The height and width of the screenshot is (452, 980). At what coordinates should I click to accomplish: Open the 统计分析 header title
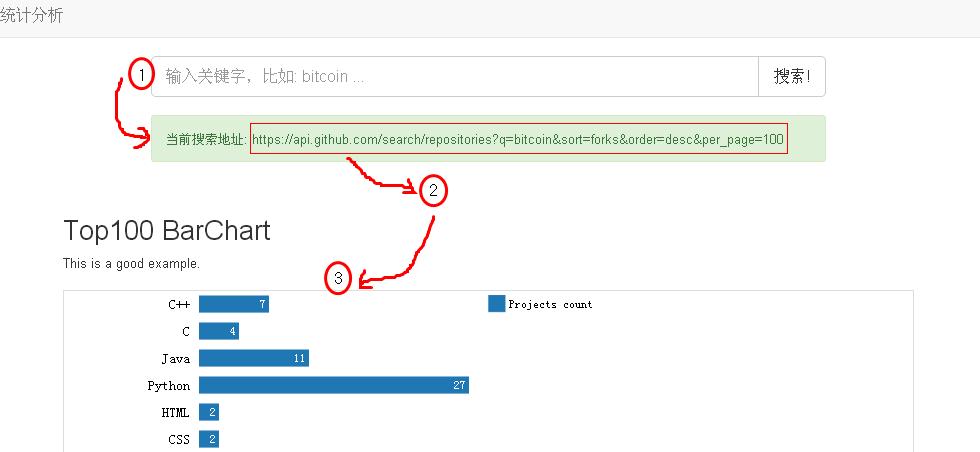[32, 15]
